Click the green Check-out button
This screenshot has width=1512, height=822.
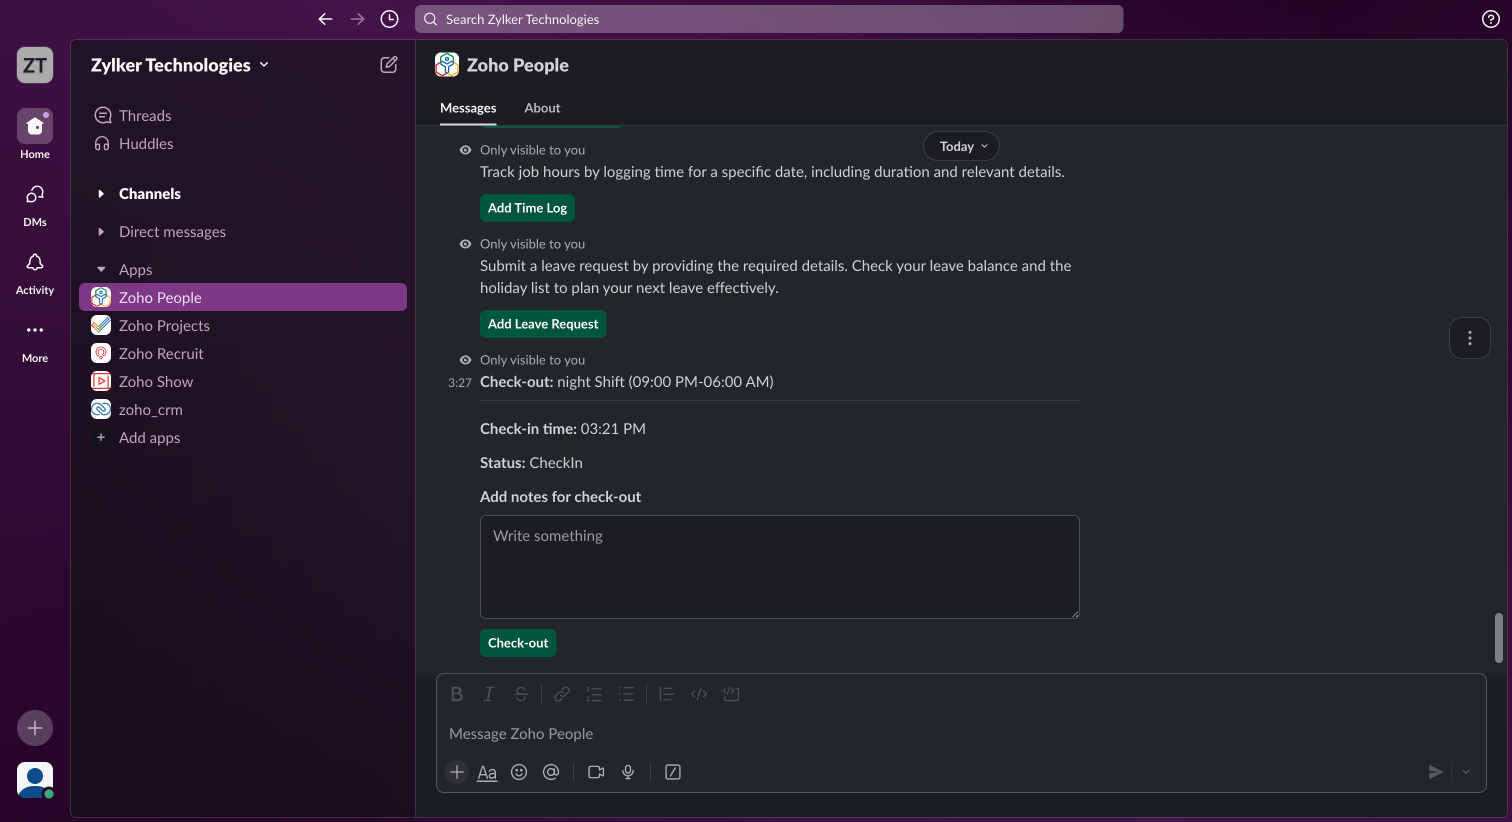[518, 643]
